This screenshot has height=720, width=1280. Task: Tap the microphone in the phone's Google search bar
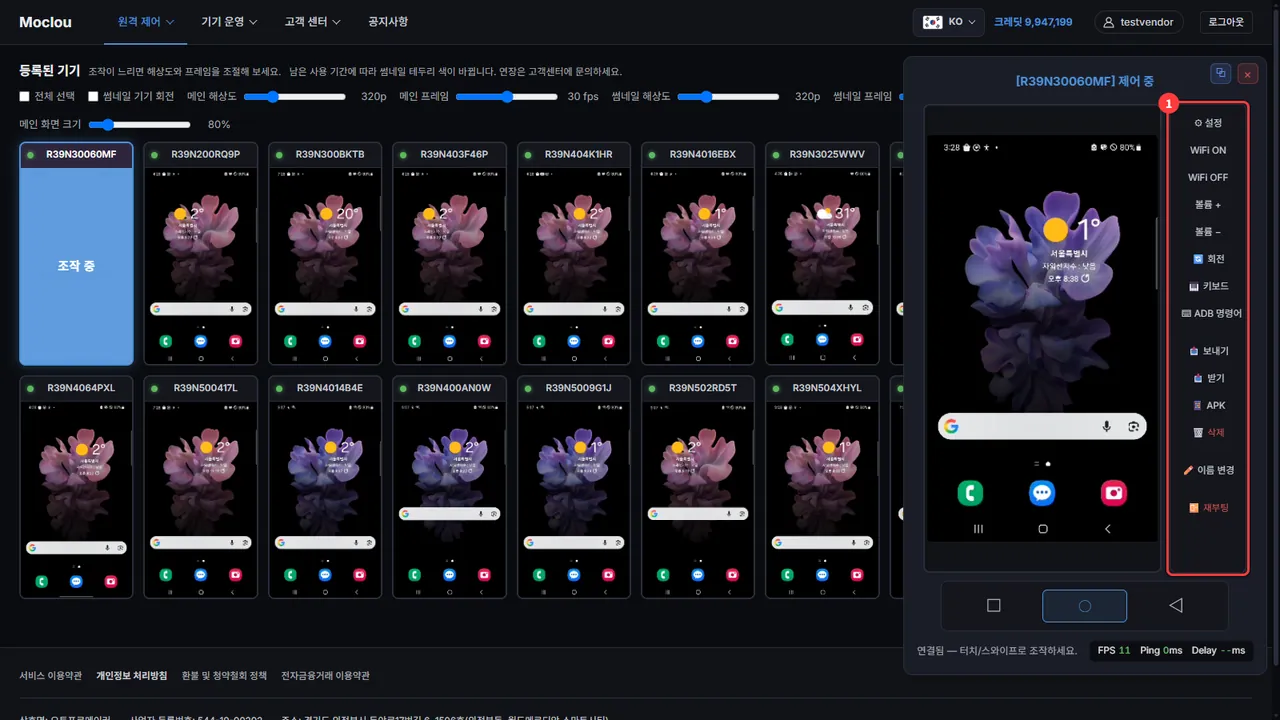tap(1107, 426)
